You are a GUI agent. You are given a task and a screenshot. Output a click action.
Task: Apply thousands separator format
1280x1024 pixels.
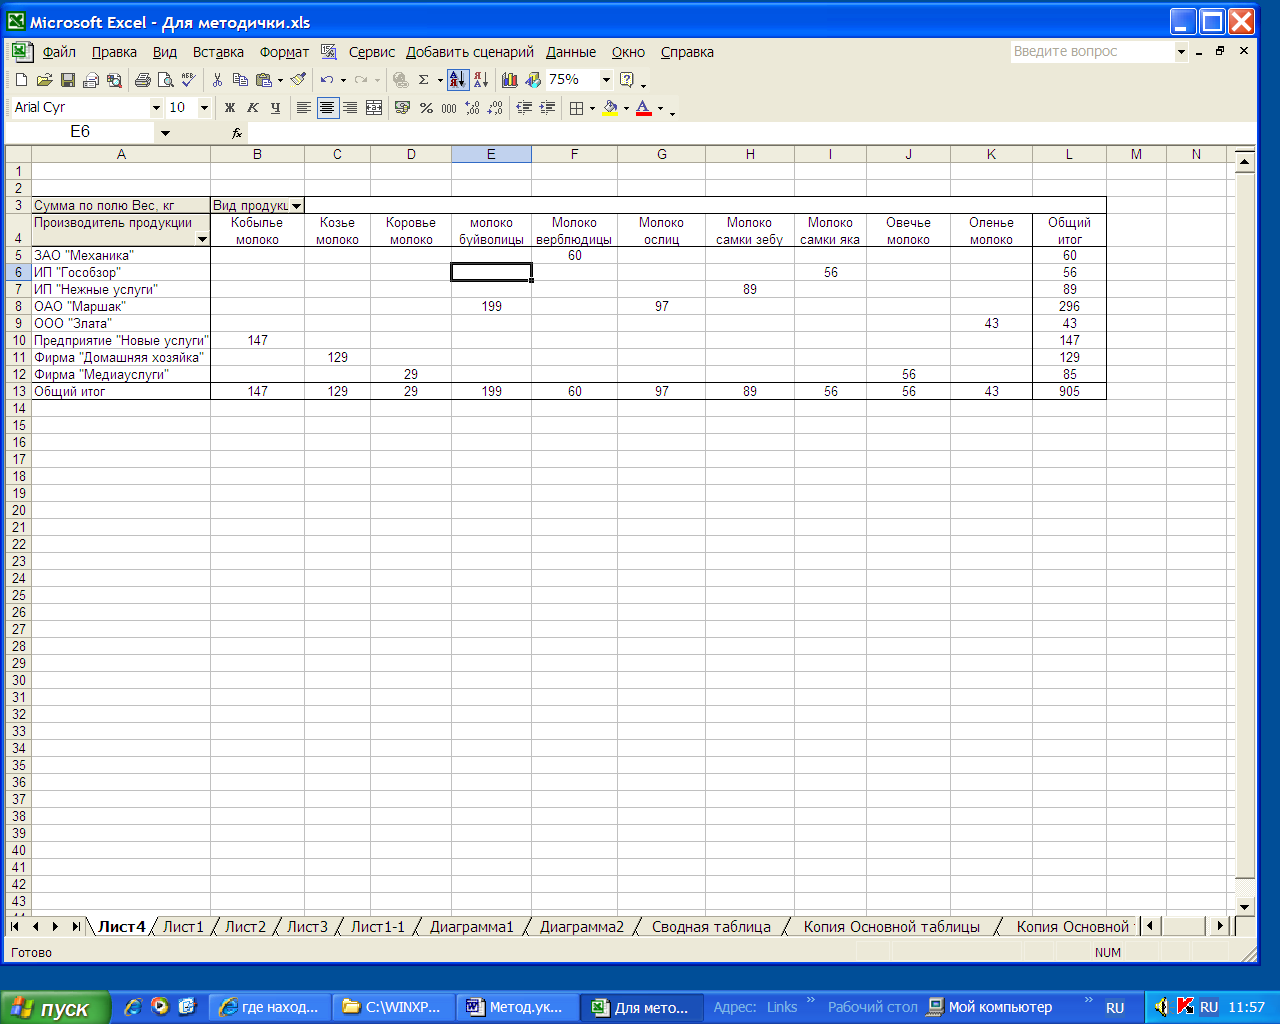(449, 108)
